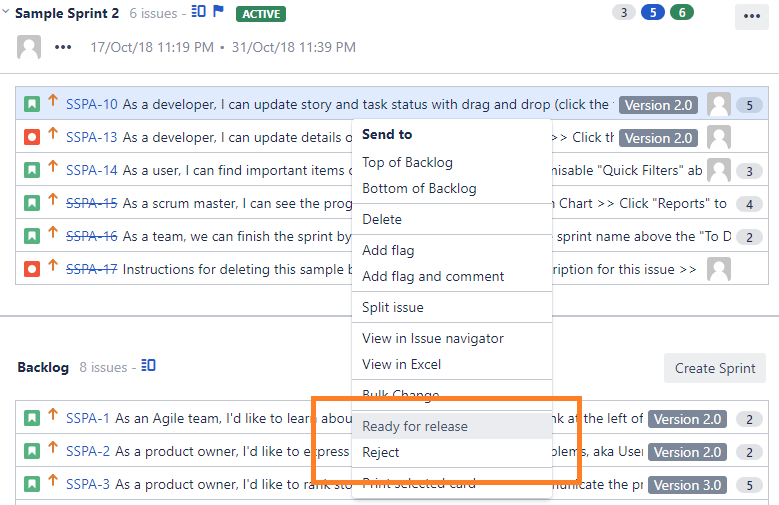
Task: Click the Create Sprint button
Action: point(714,368)
